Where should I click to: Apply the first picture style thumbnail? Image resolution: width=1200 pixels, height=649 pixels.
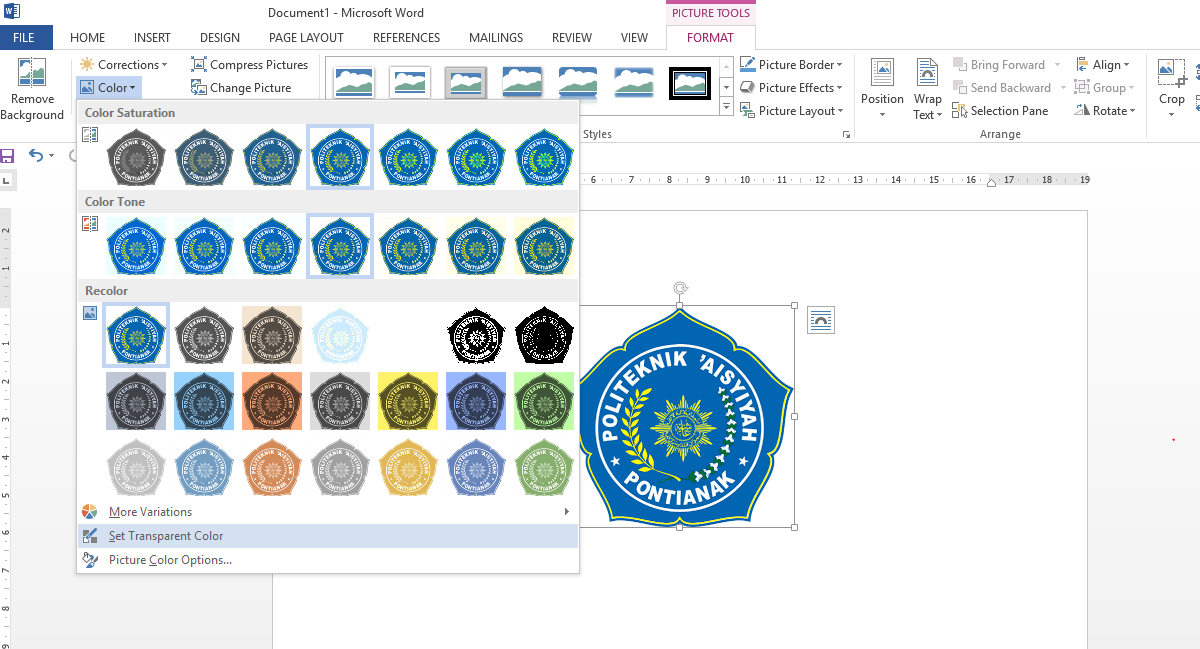click(354, 82)
